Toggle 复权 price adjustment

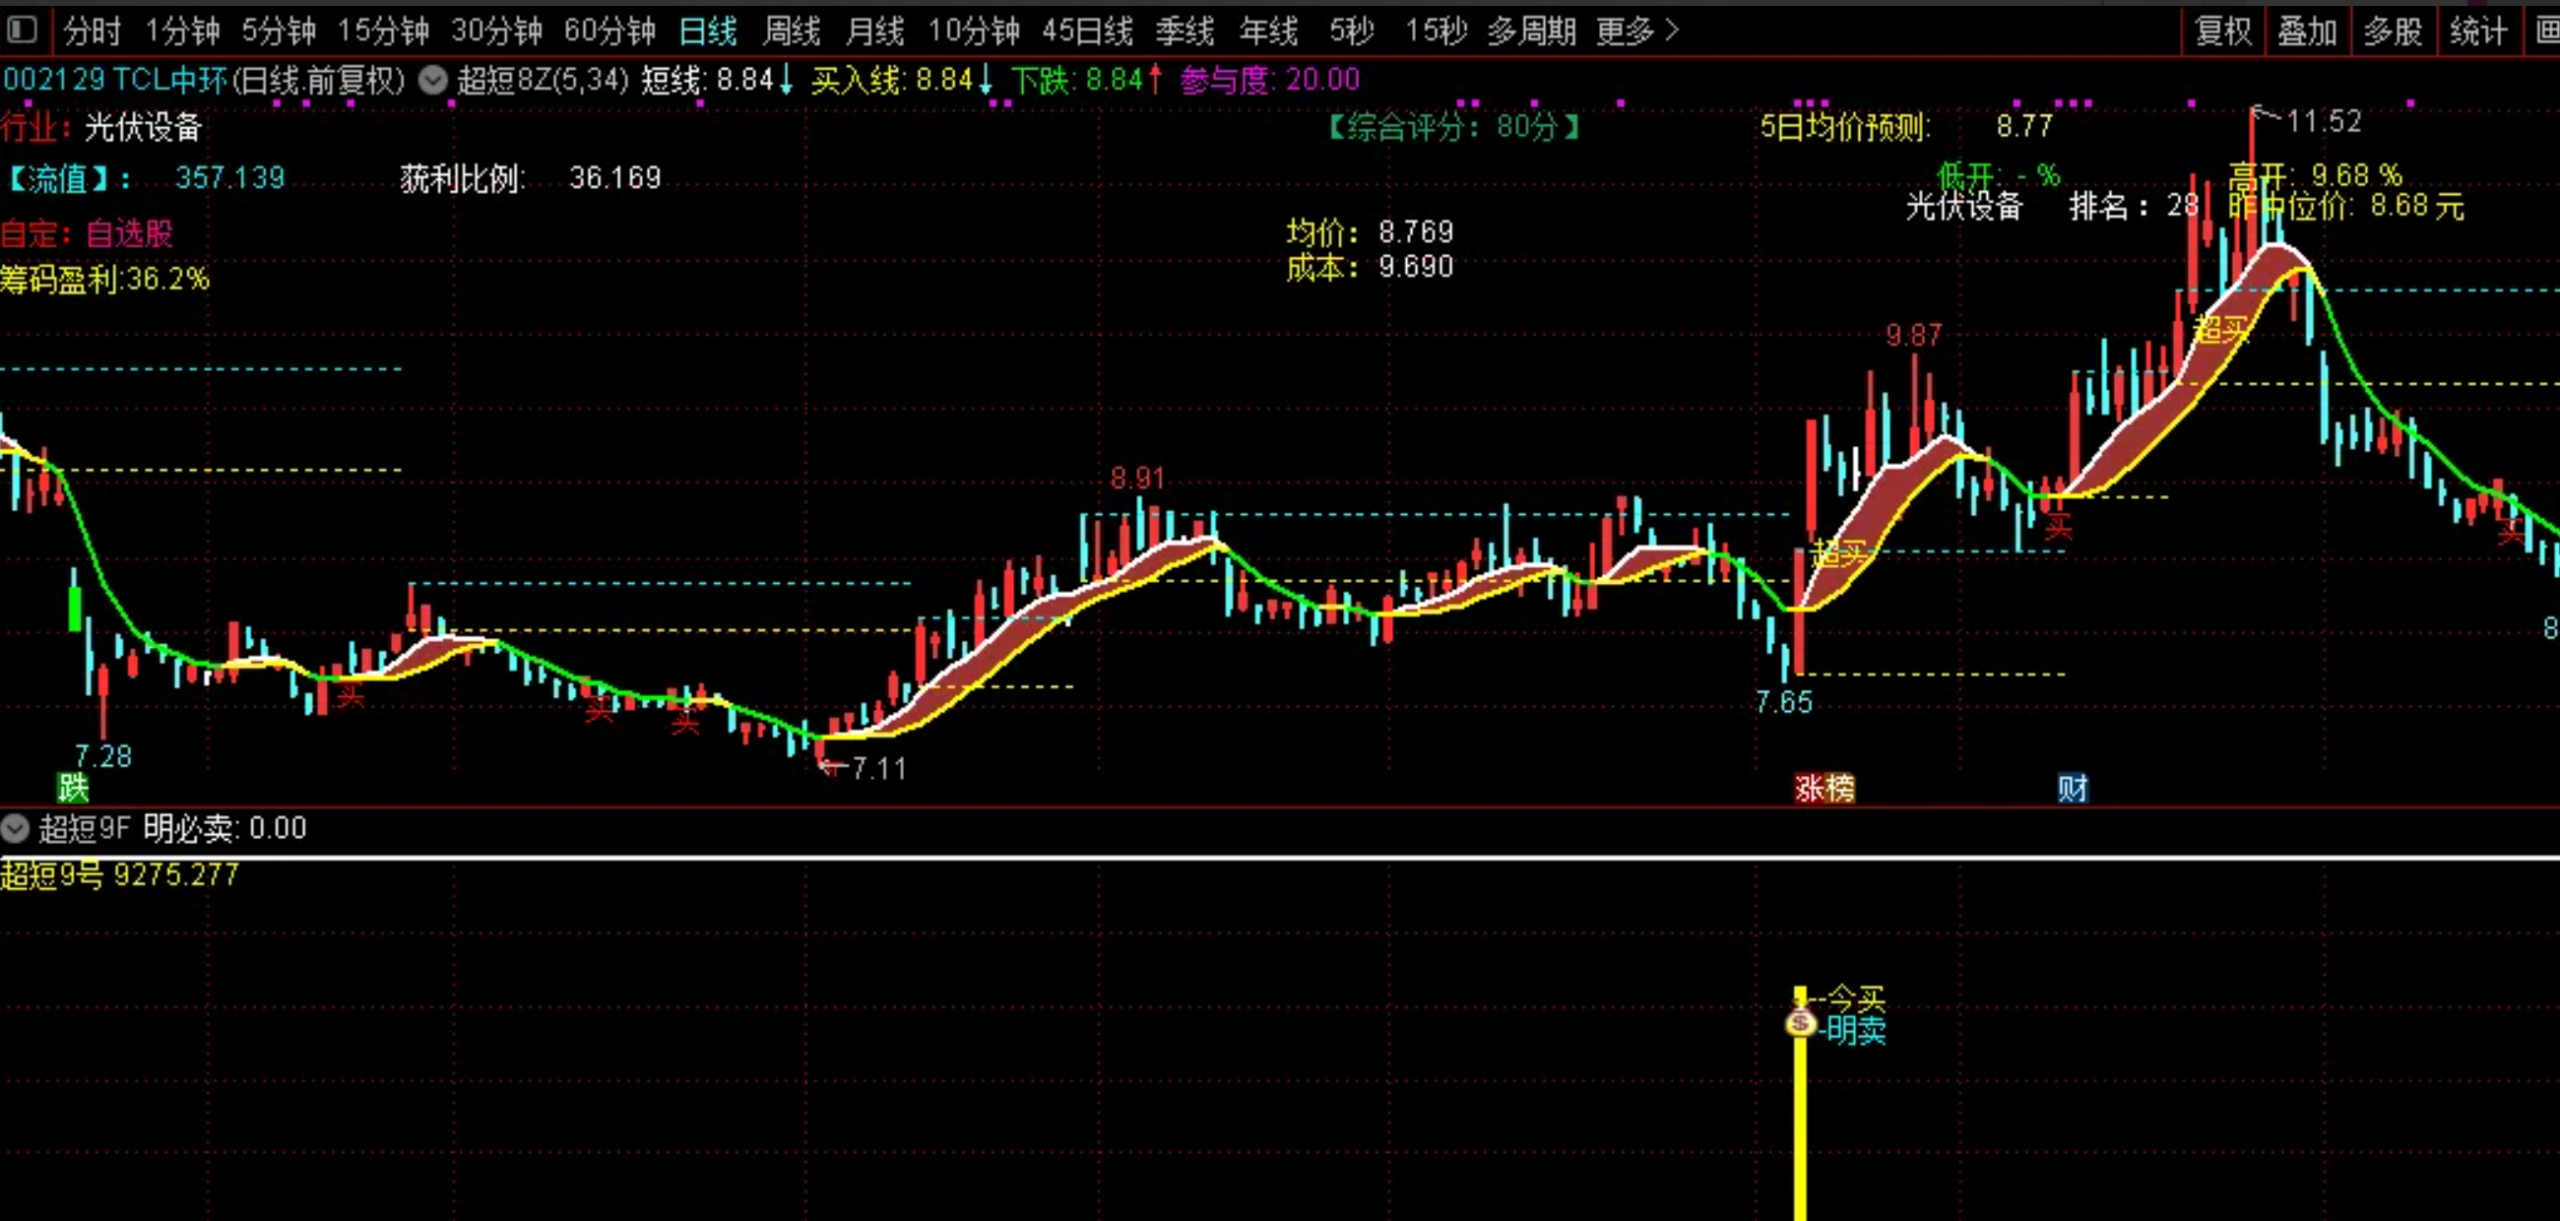pyautogui.click(x=2223, y=31)
